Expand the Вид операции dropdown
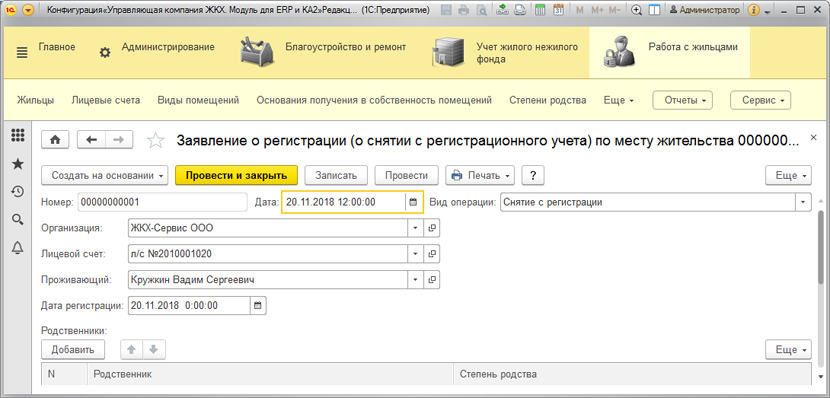The image size is (830, 398). 804,202
